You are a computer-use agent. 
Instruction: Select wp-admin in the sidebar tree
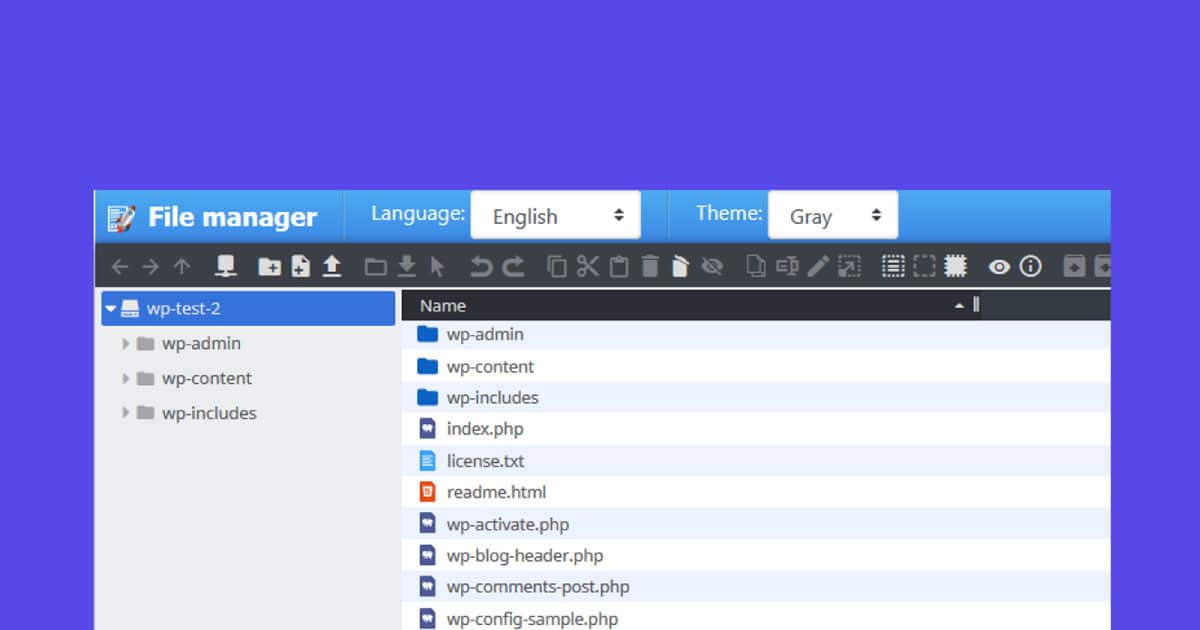pyautogui.click(x=200, y=343)
